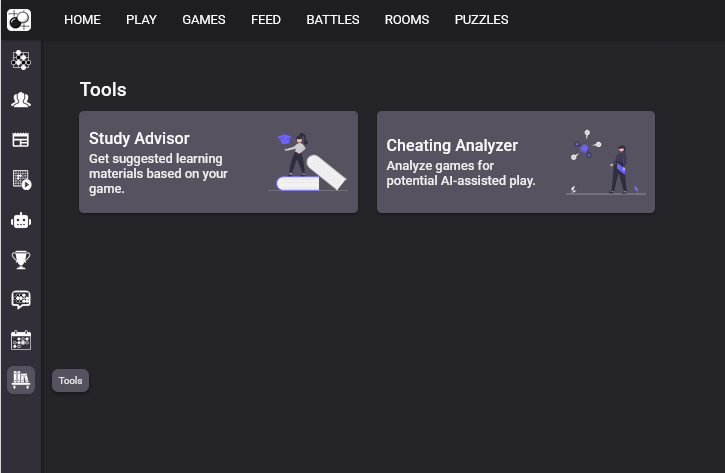725x473 pixels.
Task: Open the FEED menu item
Action: click(x=265, y=20)
